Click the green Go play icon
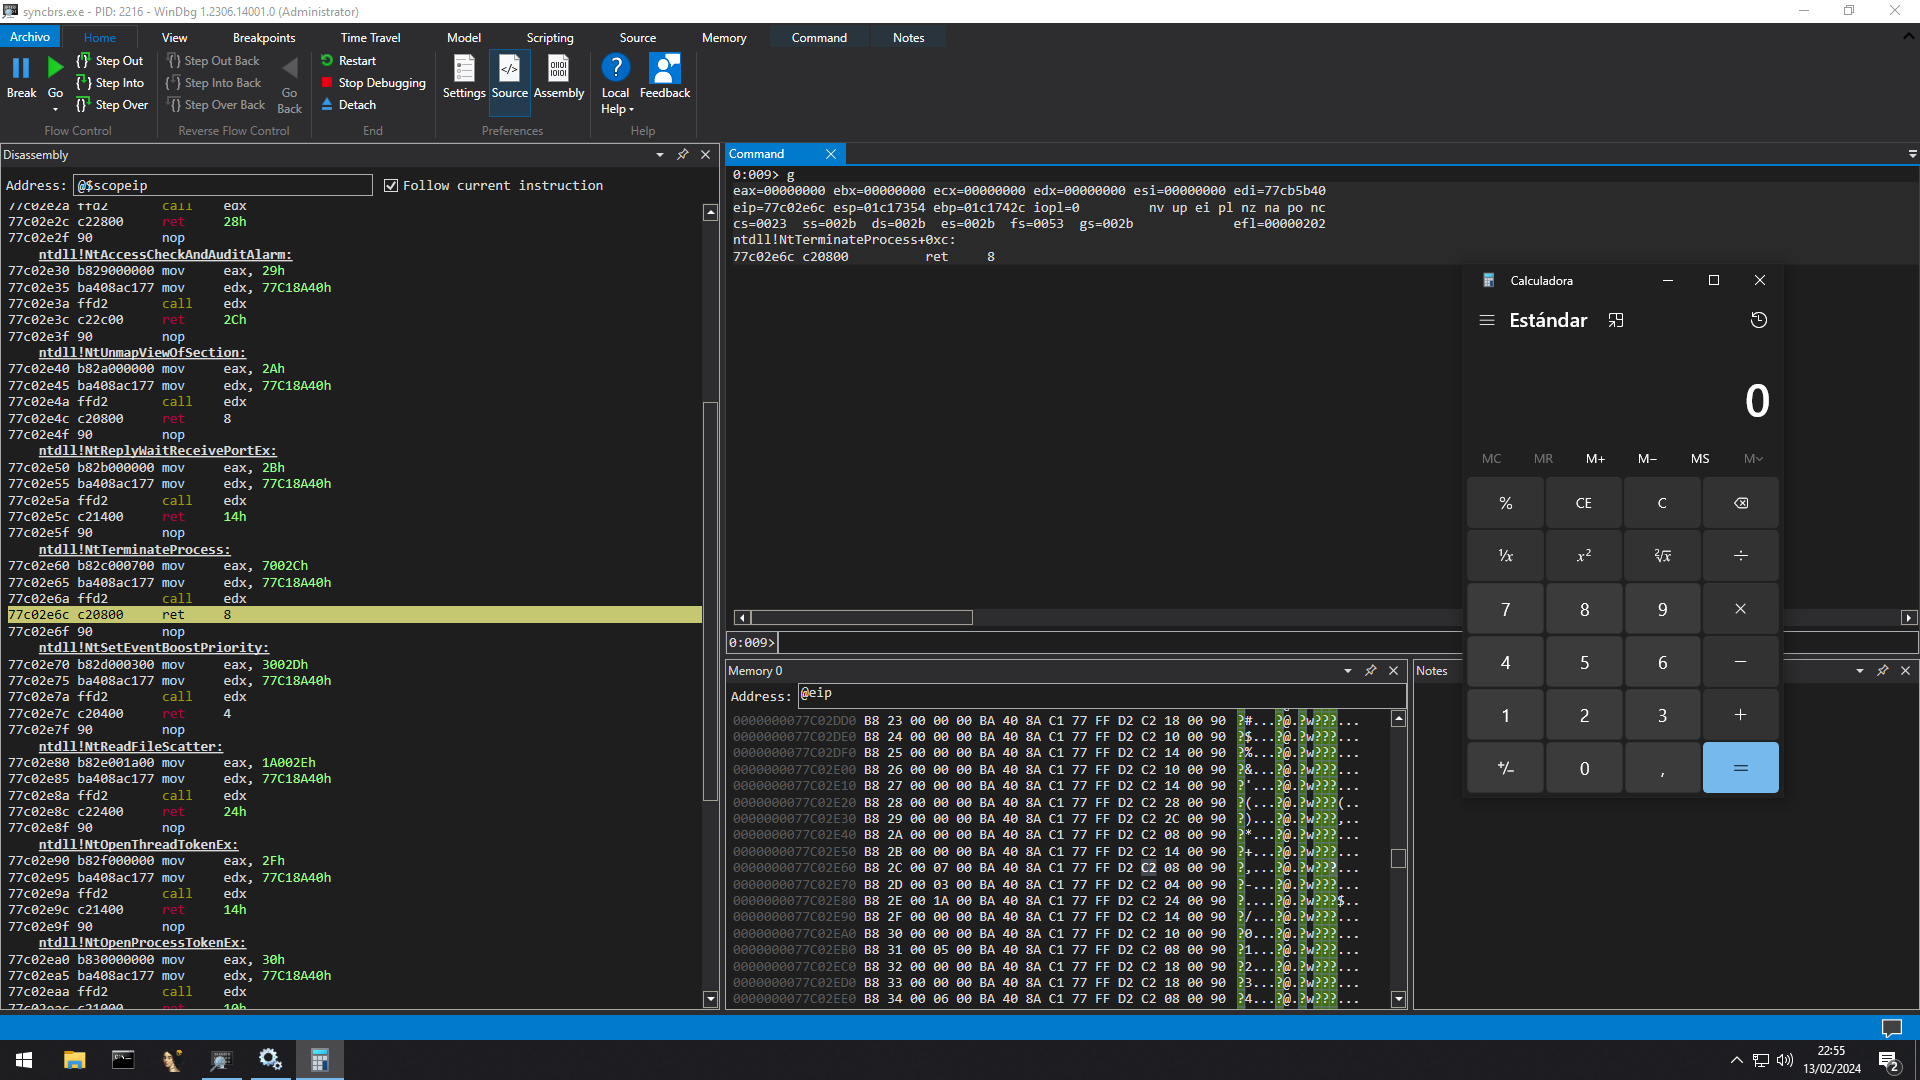Screen dimensions: 1920x1080 pyautogui.click(x=55, y=68)
